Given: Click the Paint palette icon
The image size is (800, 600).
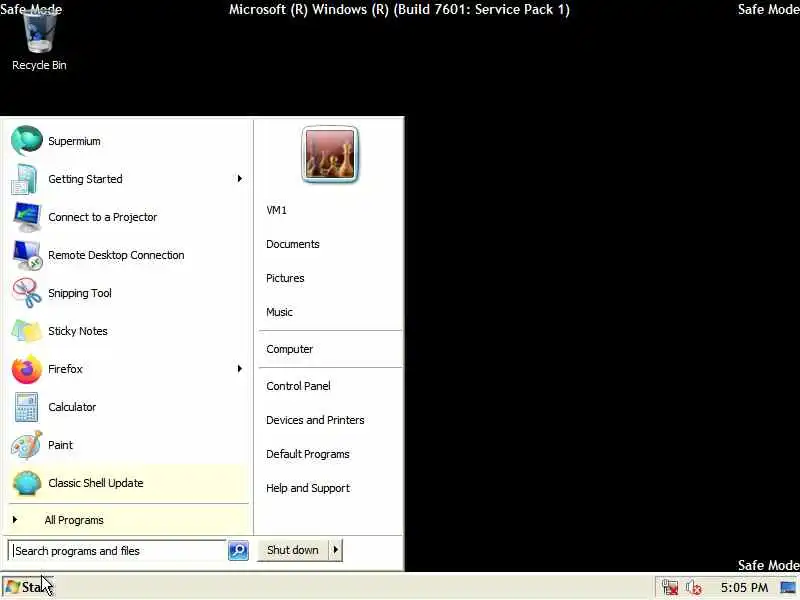Looking at the screenshot, I should point(27,445).
